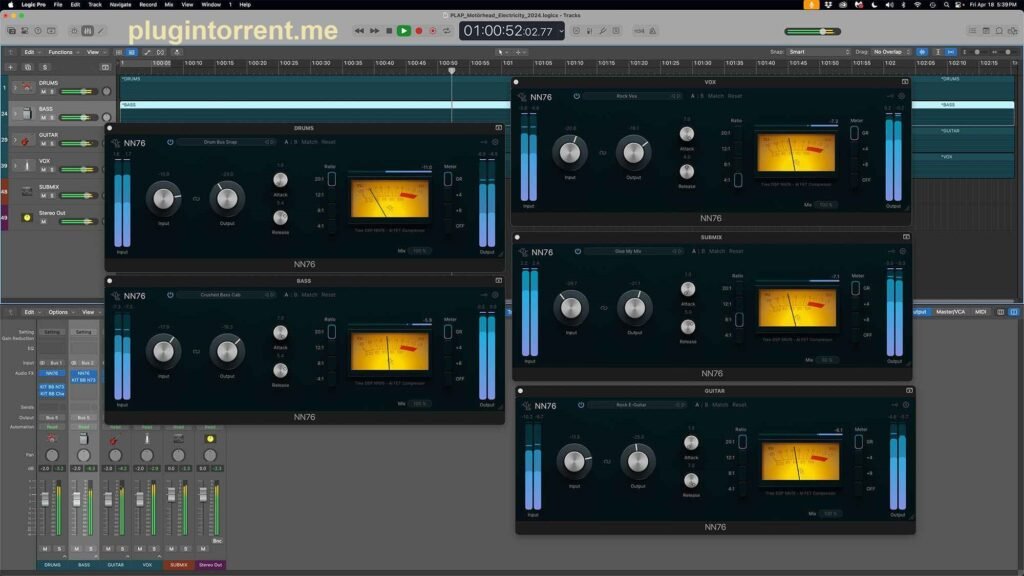The height and width of the screenshot is (576, 1024).
Task: Open the macOS Wi-Fi menu icon
Action: [918, 5]
